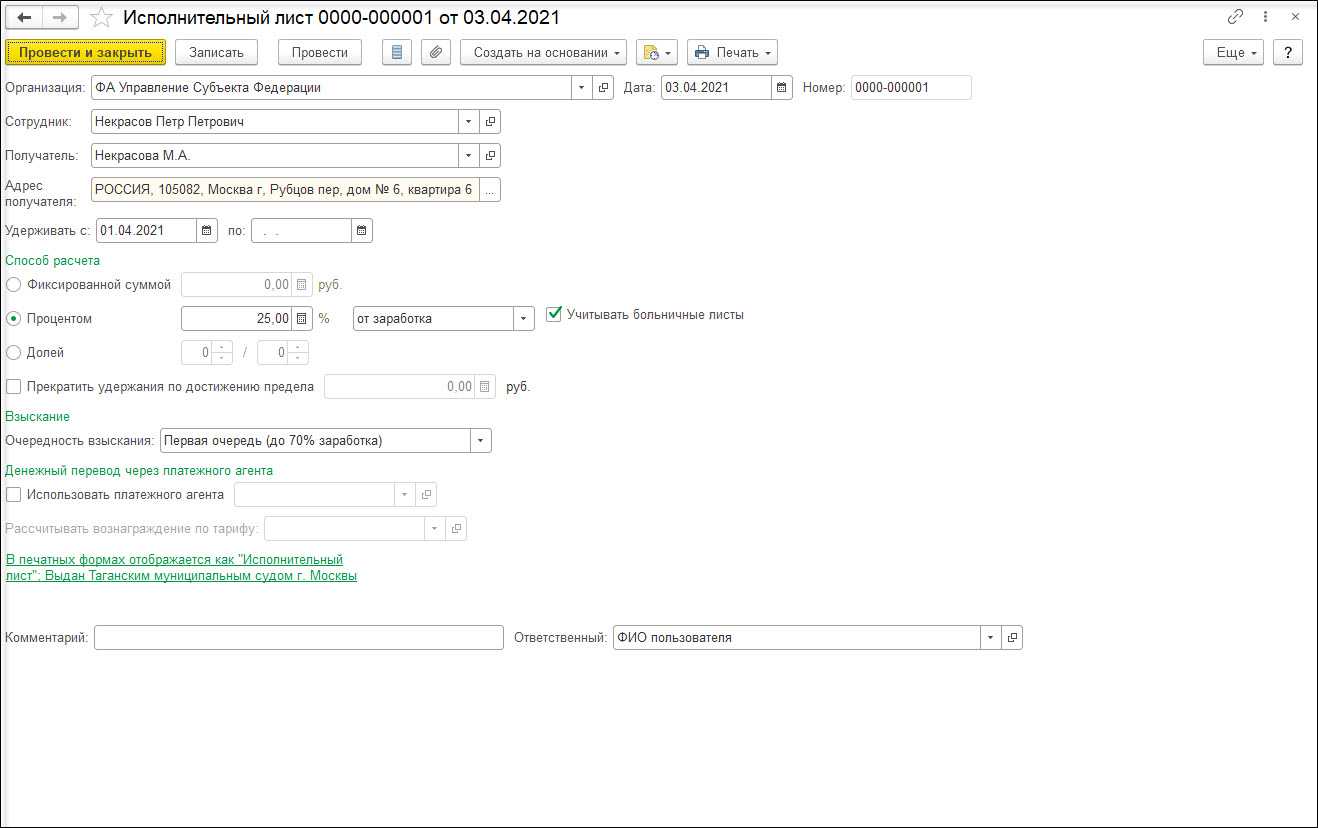Expand the платежный агент dropdown arrow
This screenshot has height=828, width=1318.
coord(405,494)
